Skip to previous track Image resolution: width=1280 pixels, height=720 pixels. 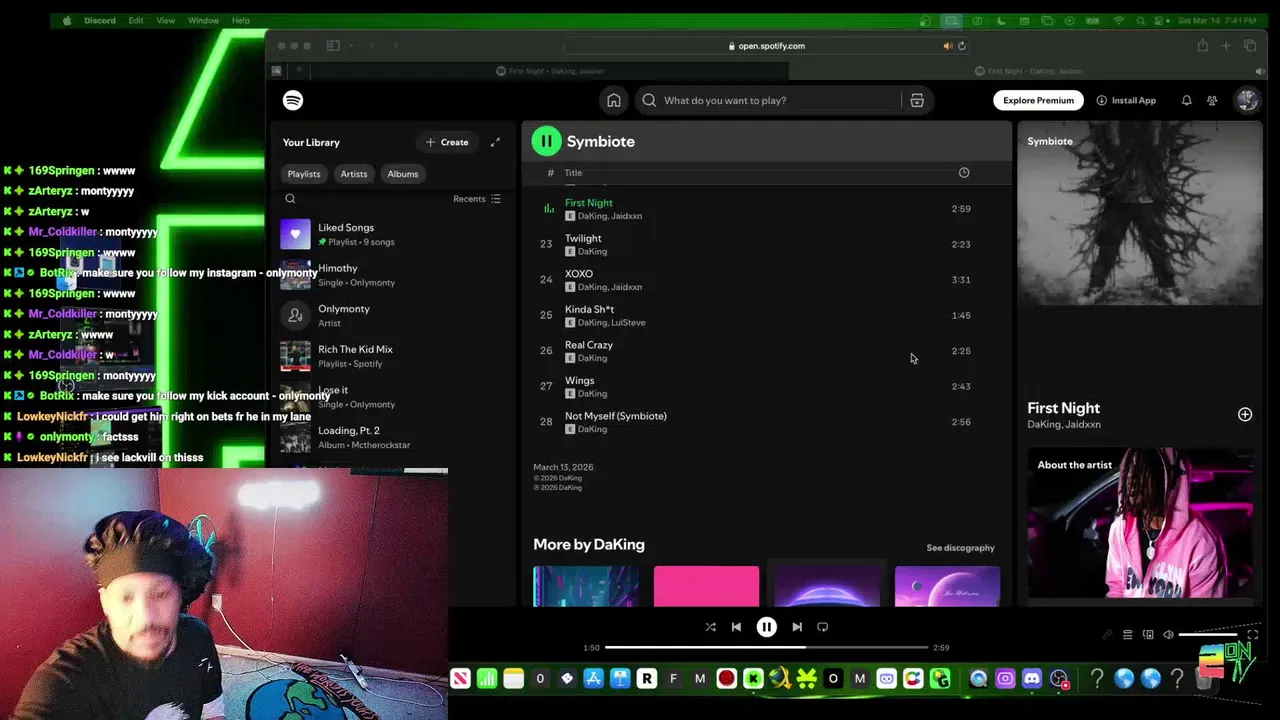pyautogui.click(x=736, y=627)
